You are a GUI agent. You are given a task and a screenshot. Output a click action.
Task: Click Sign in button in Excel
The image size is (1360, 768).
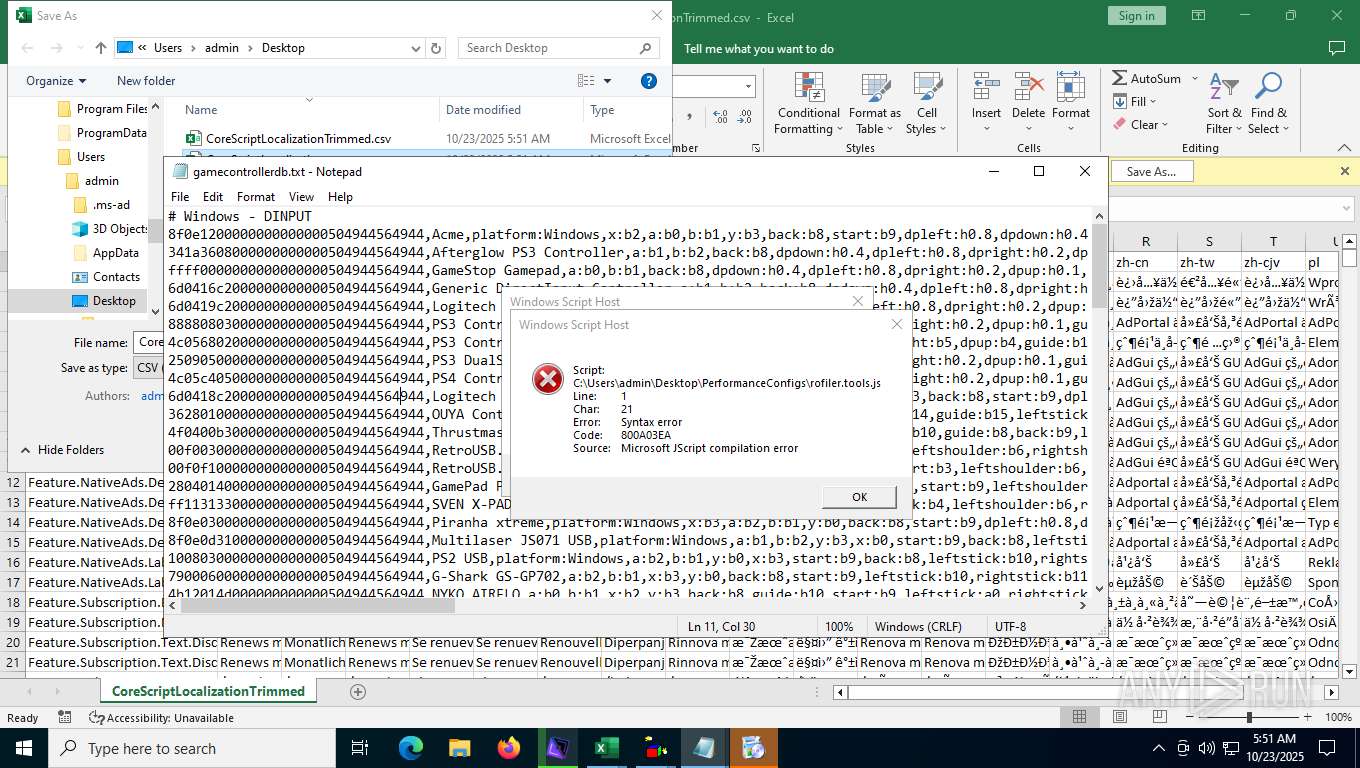click(x=1136, y=15)
